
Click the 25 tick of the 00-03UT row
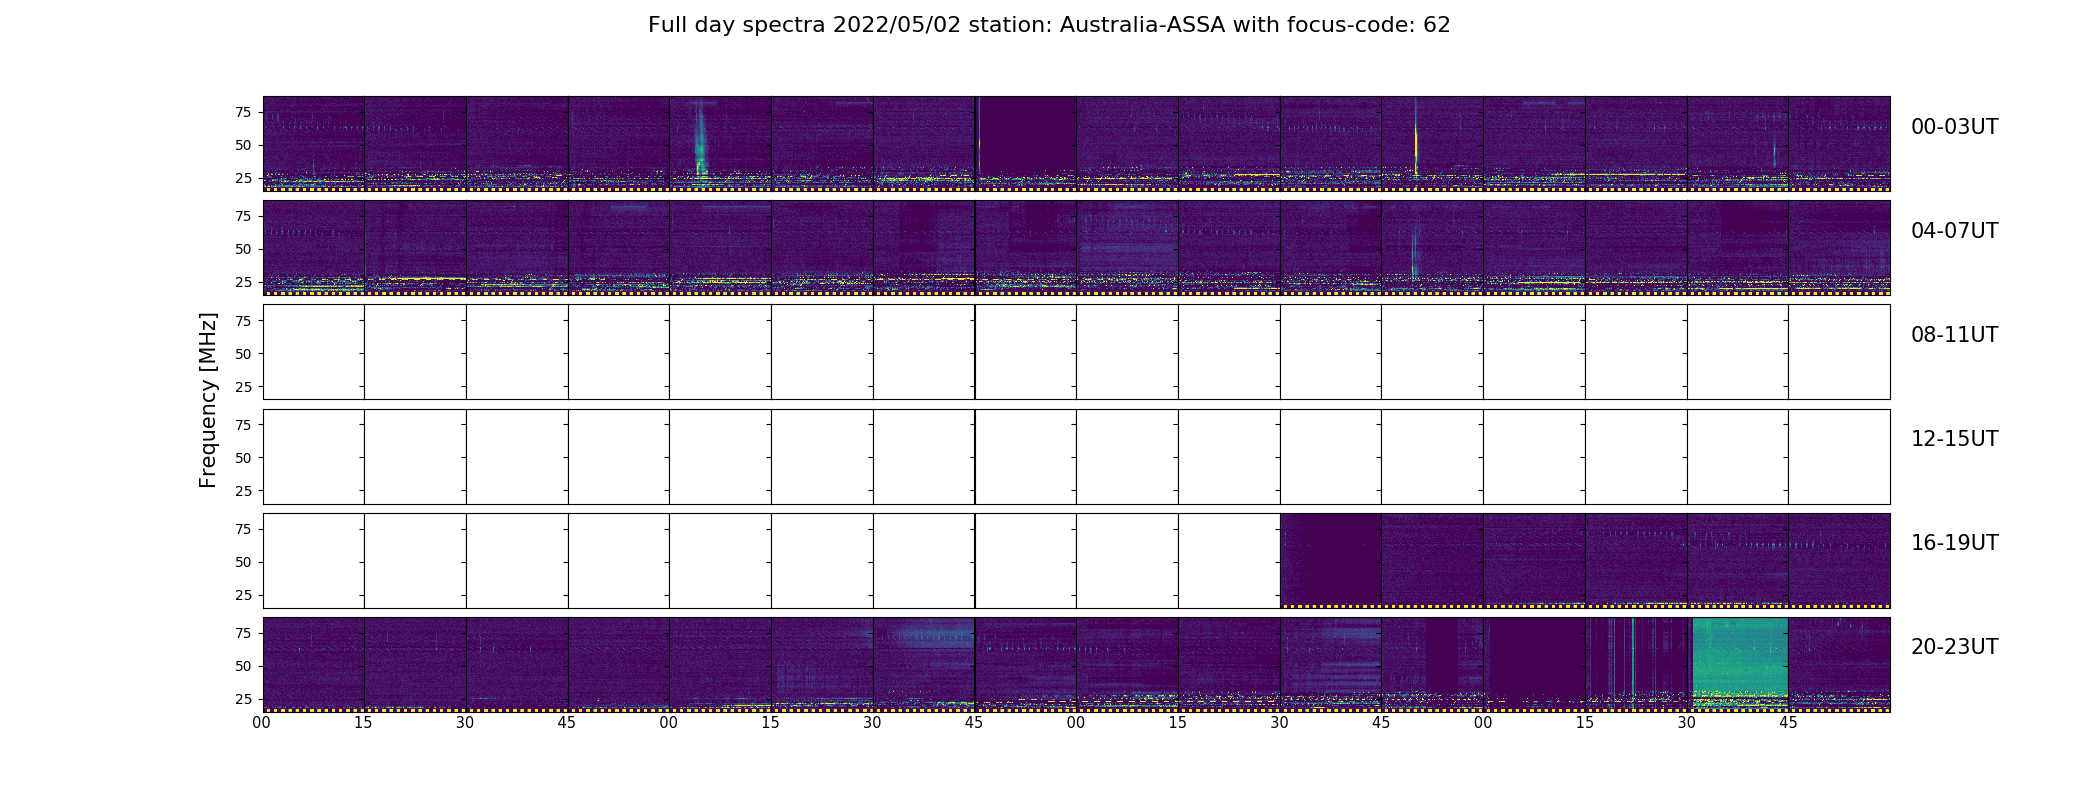point(243,178)
